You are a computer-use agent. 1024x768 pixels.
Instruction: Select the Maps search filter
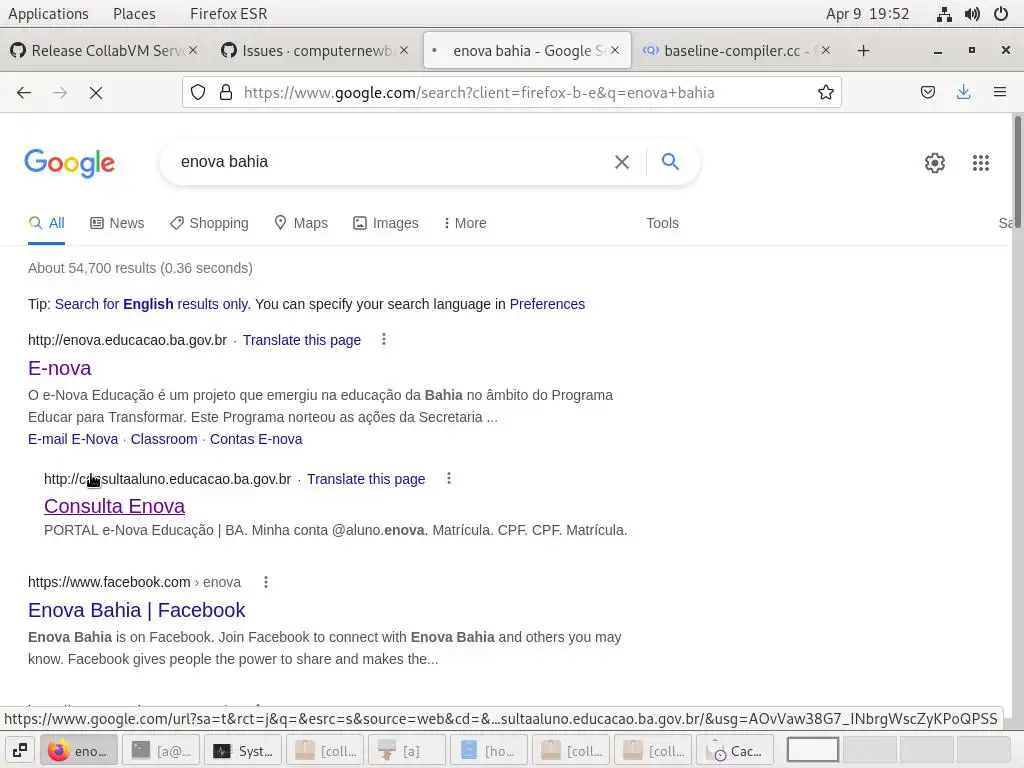tap(301, 223)
